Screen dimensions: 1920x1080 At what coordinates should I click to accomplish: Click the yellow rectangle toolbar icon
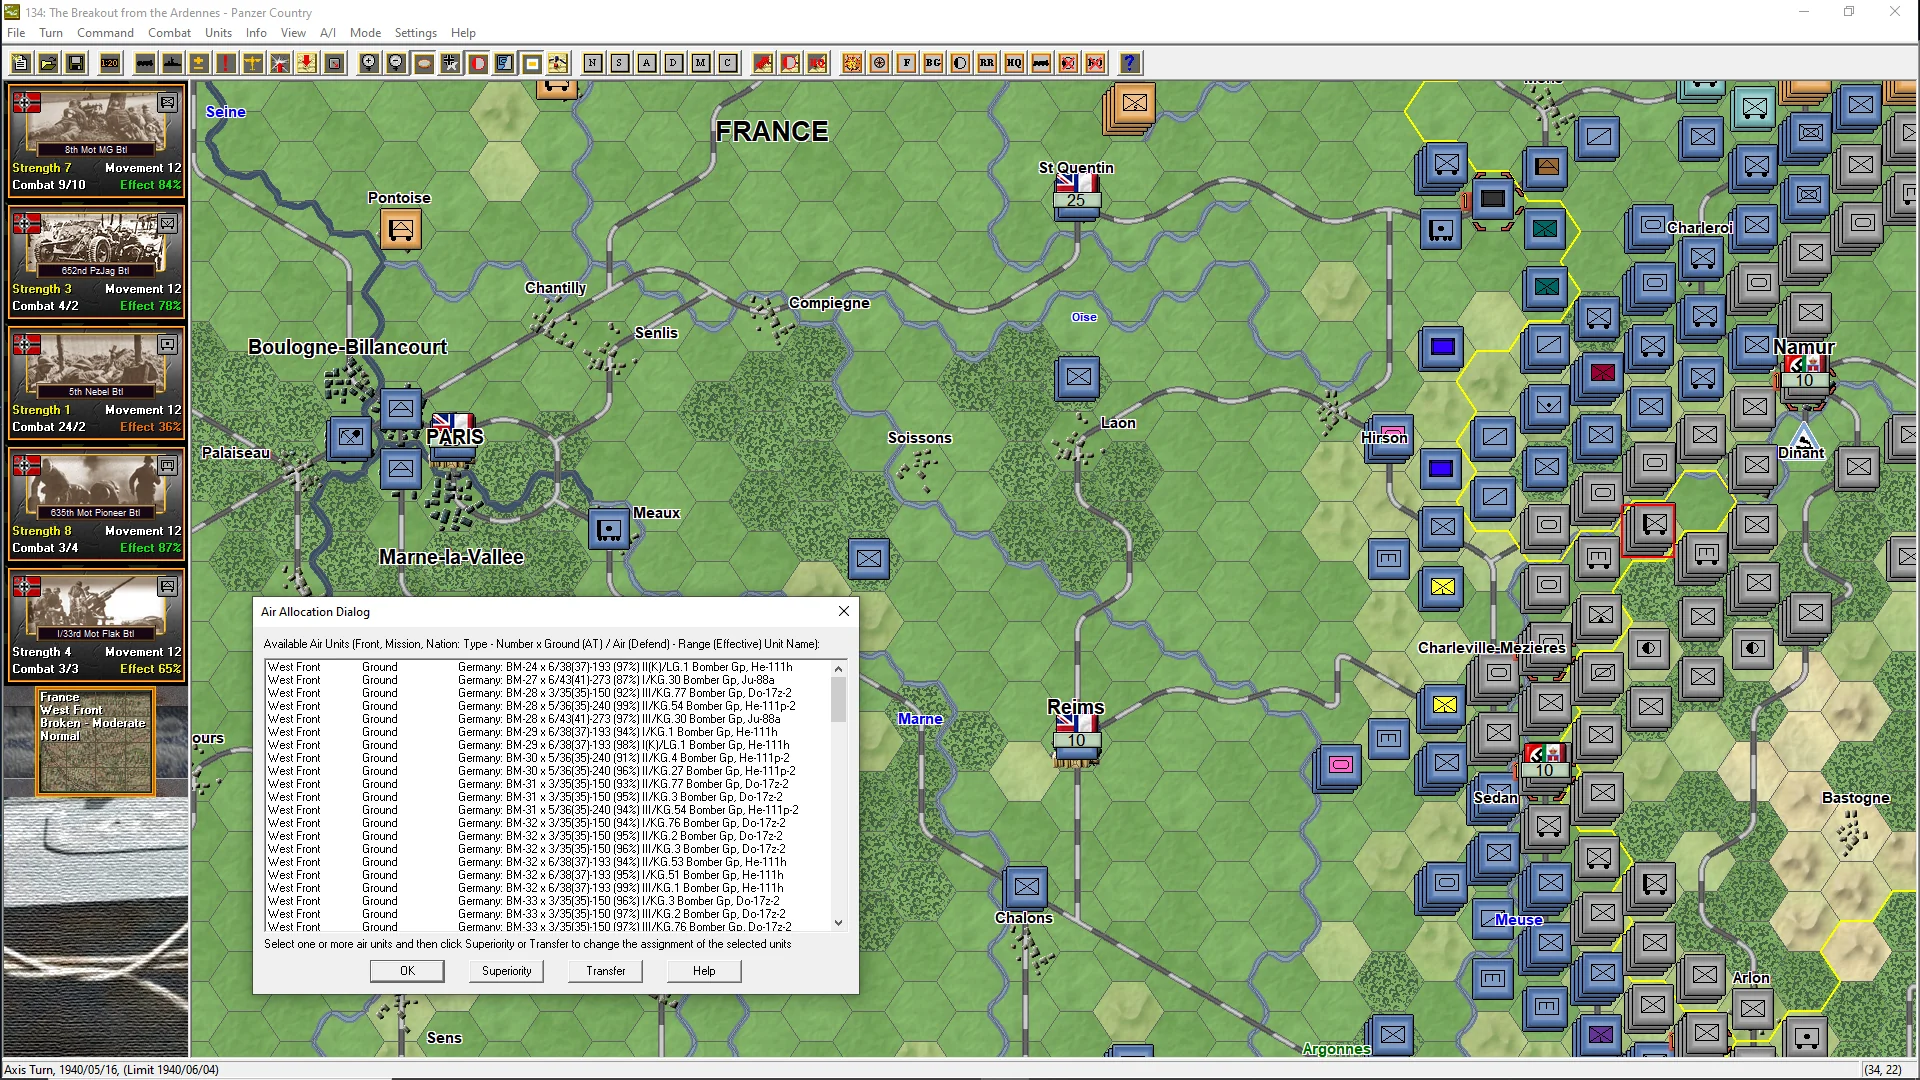(532, 63)
